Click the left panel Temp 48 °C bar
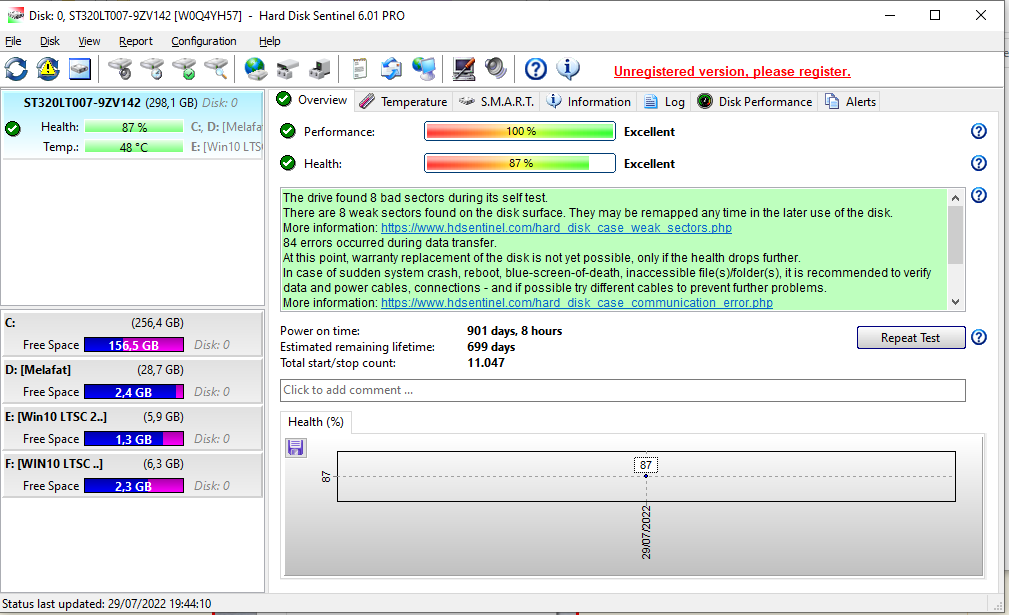Screen dimensions: 1009x615 pyautogui.click(x=134, y=147)
